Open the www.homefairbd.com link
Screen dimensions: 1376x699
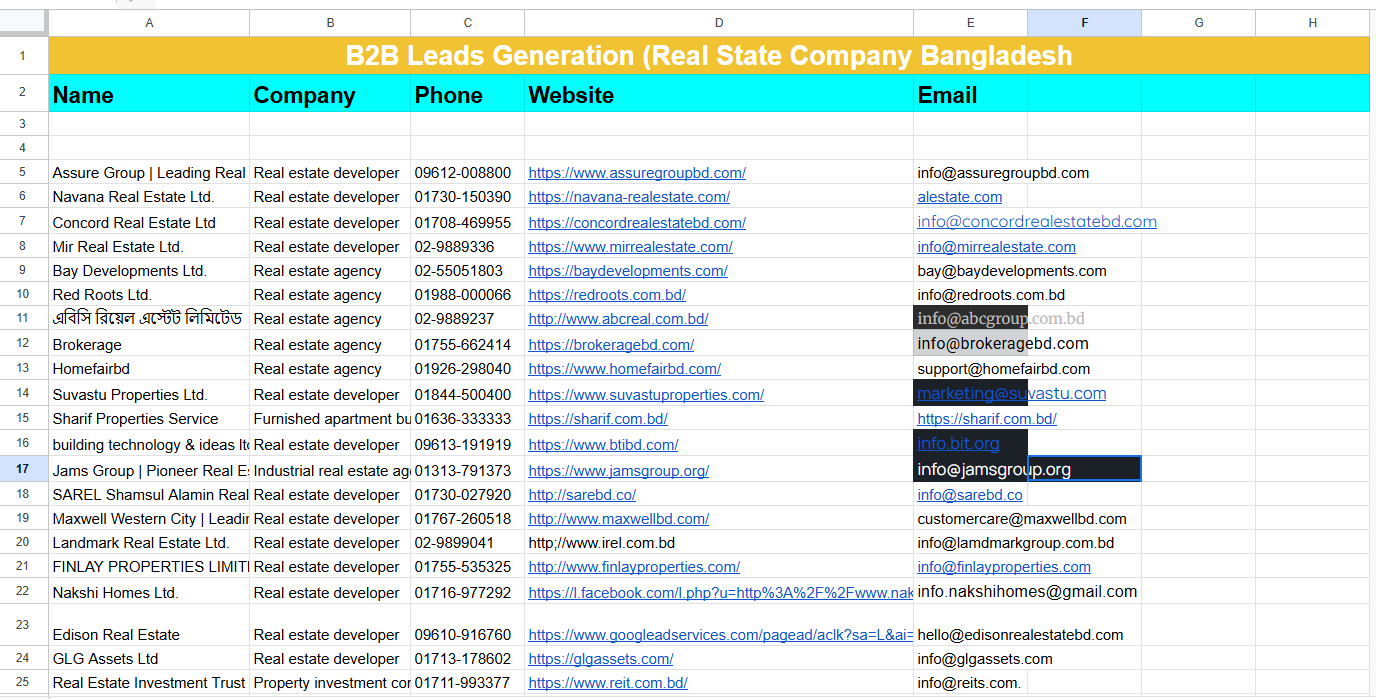tap(625, 369)
